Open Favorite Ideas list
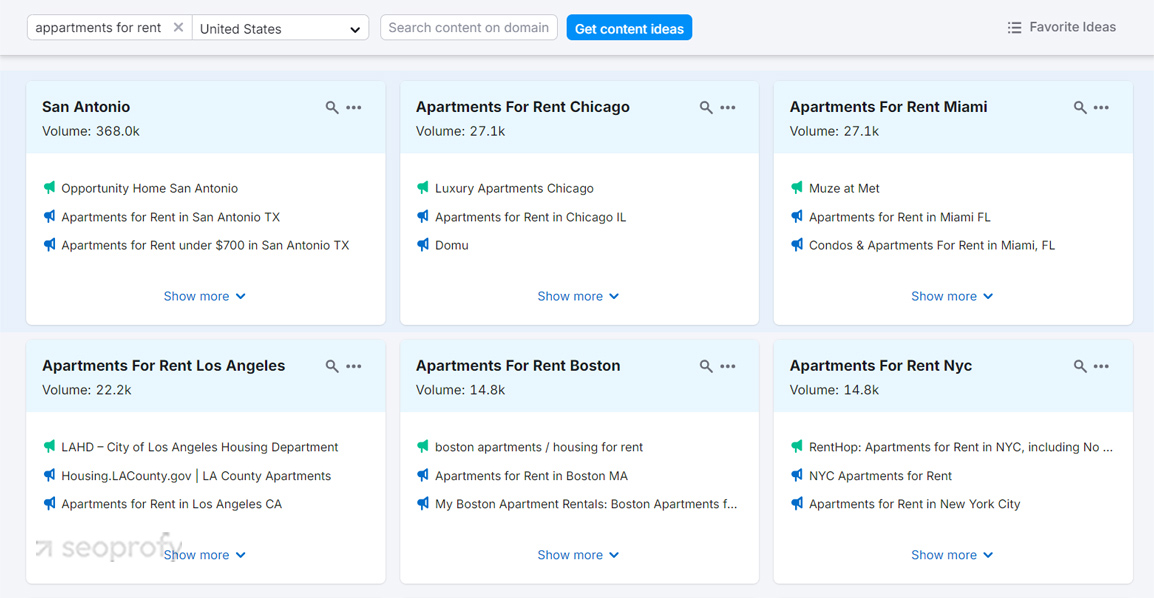Viewport: 1154px width, 598px height. click(1061, 27)
